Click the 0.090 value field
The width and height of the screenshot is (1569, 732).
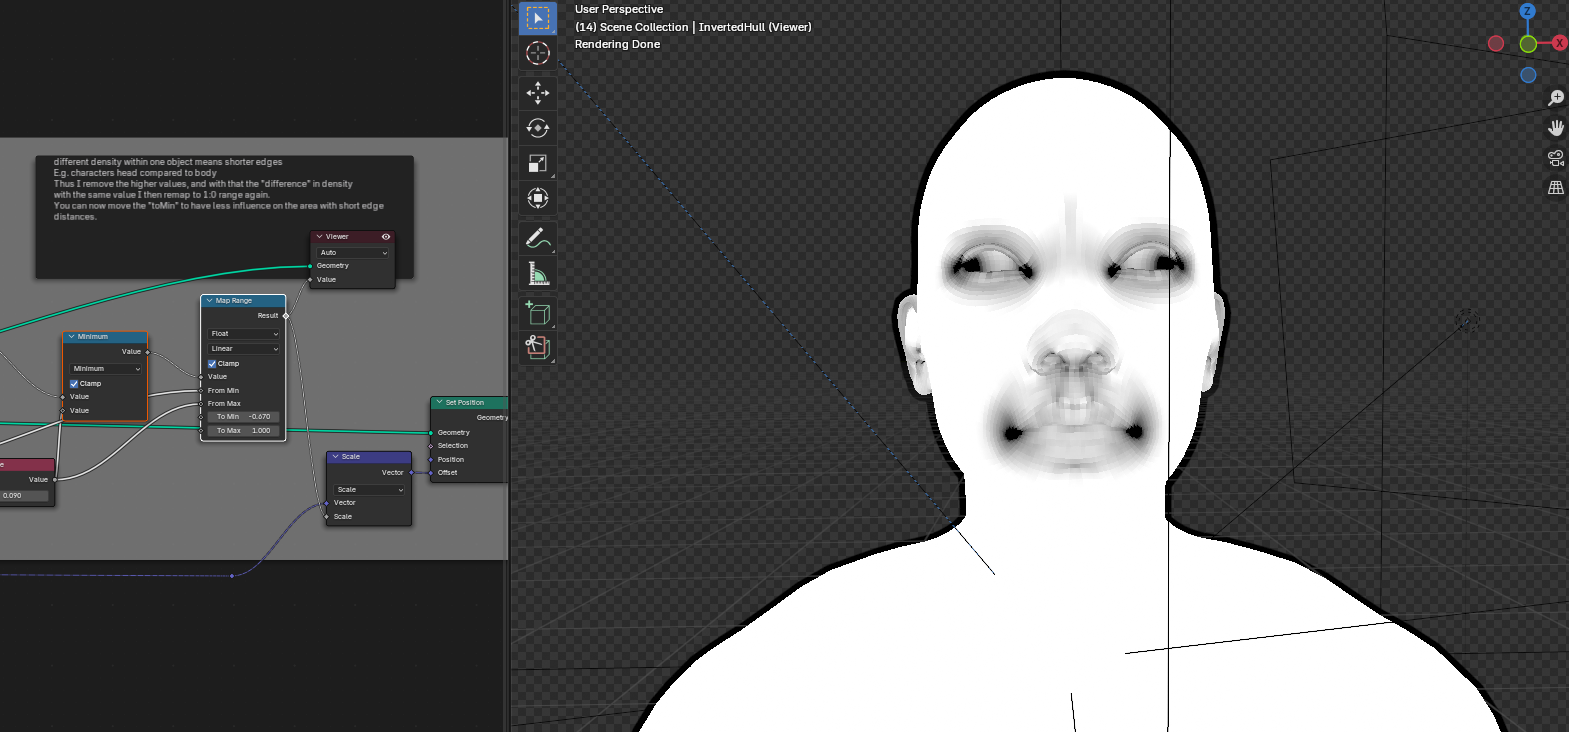click(x=24, y=496)
